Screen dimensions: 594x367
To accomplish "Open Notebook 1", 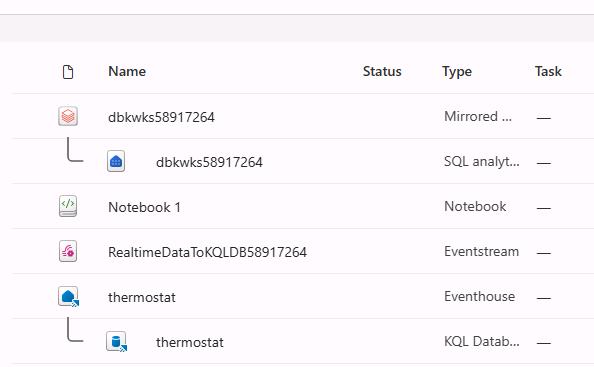I will tap(144, 207).
